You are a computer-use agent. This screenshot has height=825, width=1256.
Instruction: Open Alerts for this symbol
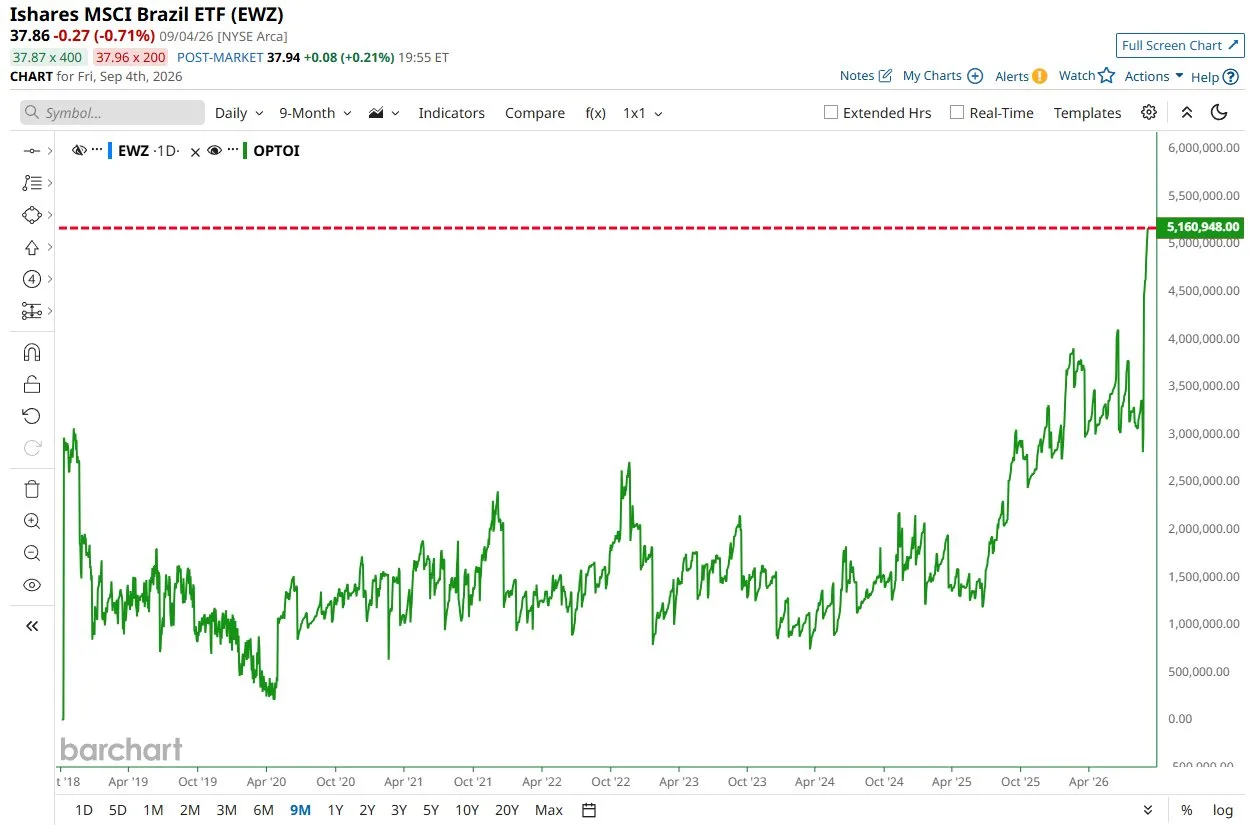click(1021, 76)
